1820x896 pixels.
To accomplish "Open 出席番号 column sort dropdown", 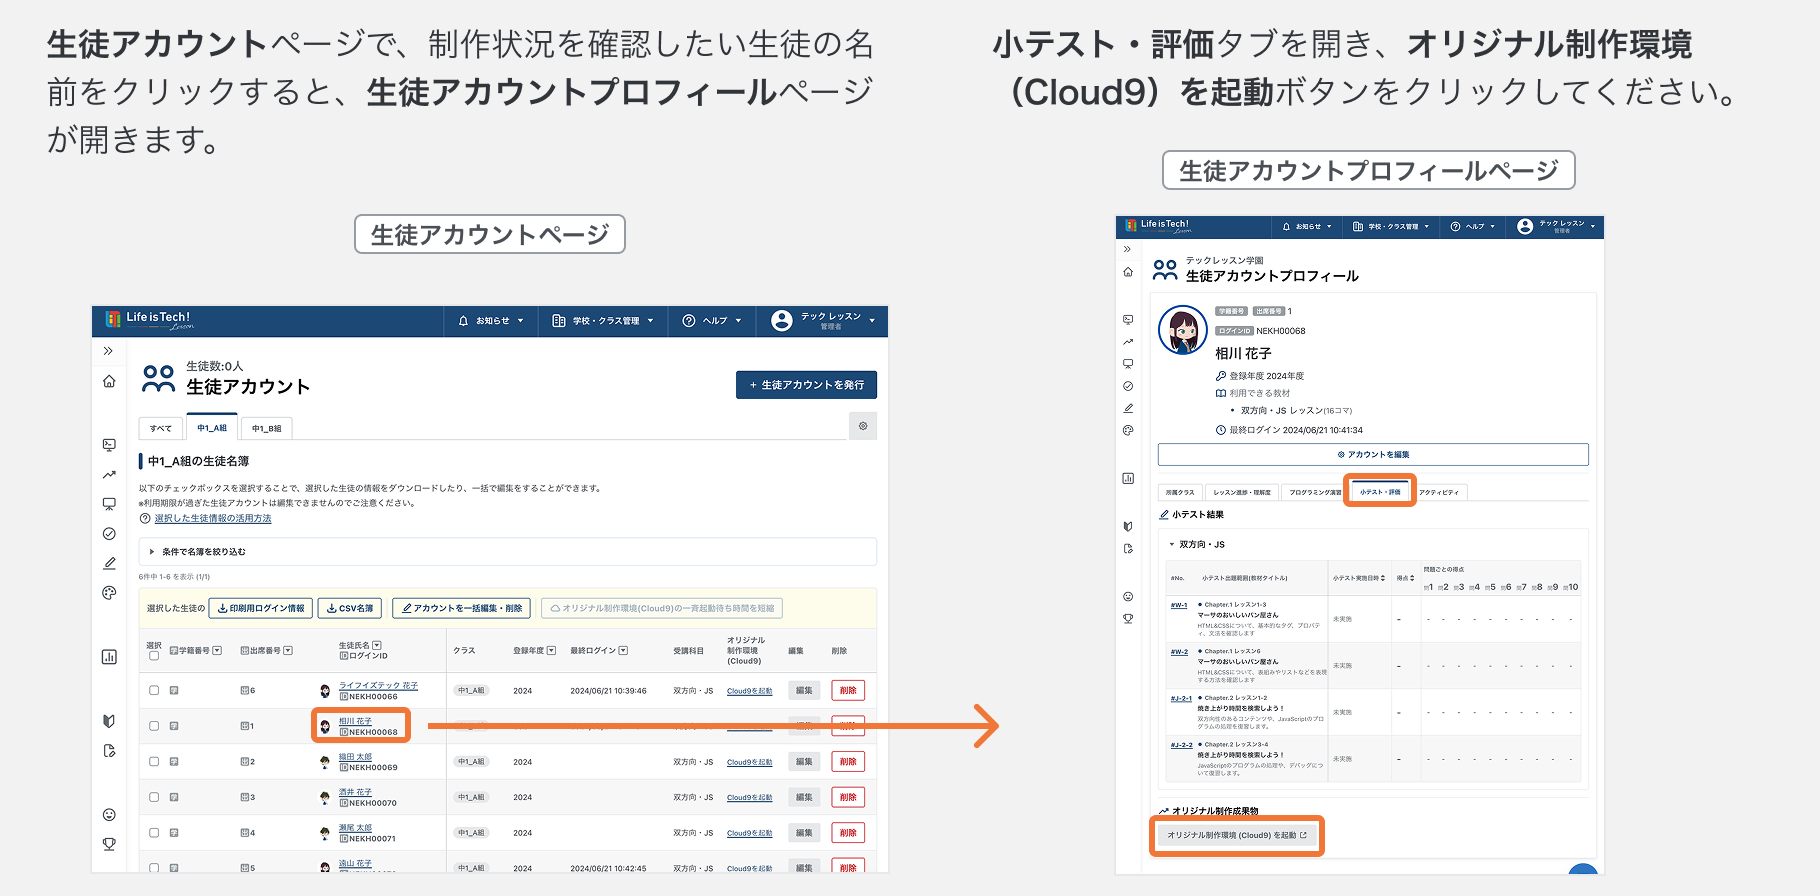I will [x=288, y=651].
